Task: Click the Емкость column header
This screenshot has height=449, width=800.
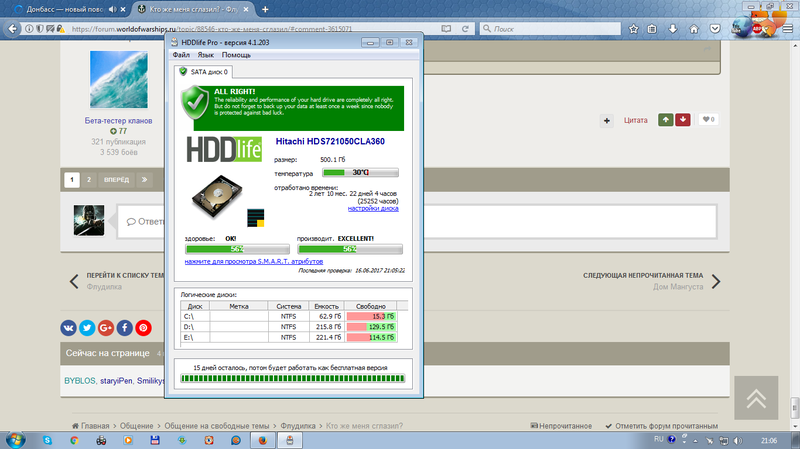Action: (x=327, y=306)
